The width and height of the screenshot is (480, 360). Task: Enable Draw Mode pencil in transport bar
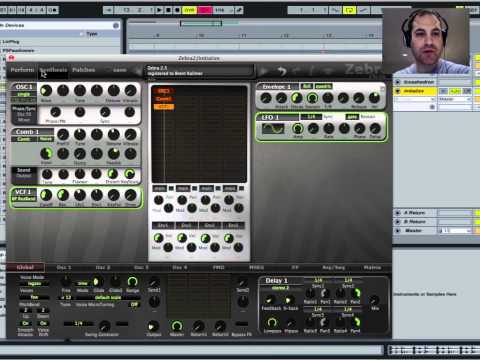239,10
